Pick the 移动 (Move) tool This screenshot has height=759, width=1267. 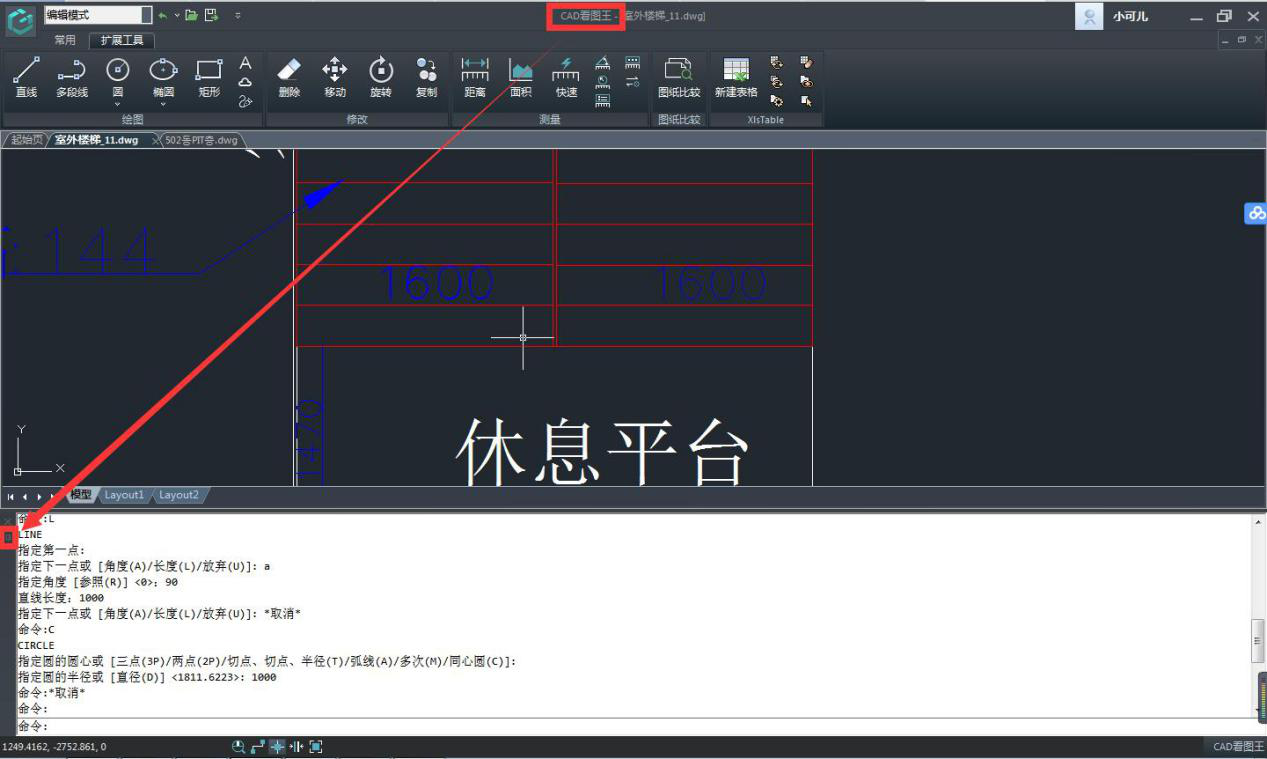point(334,77)
